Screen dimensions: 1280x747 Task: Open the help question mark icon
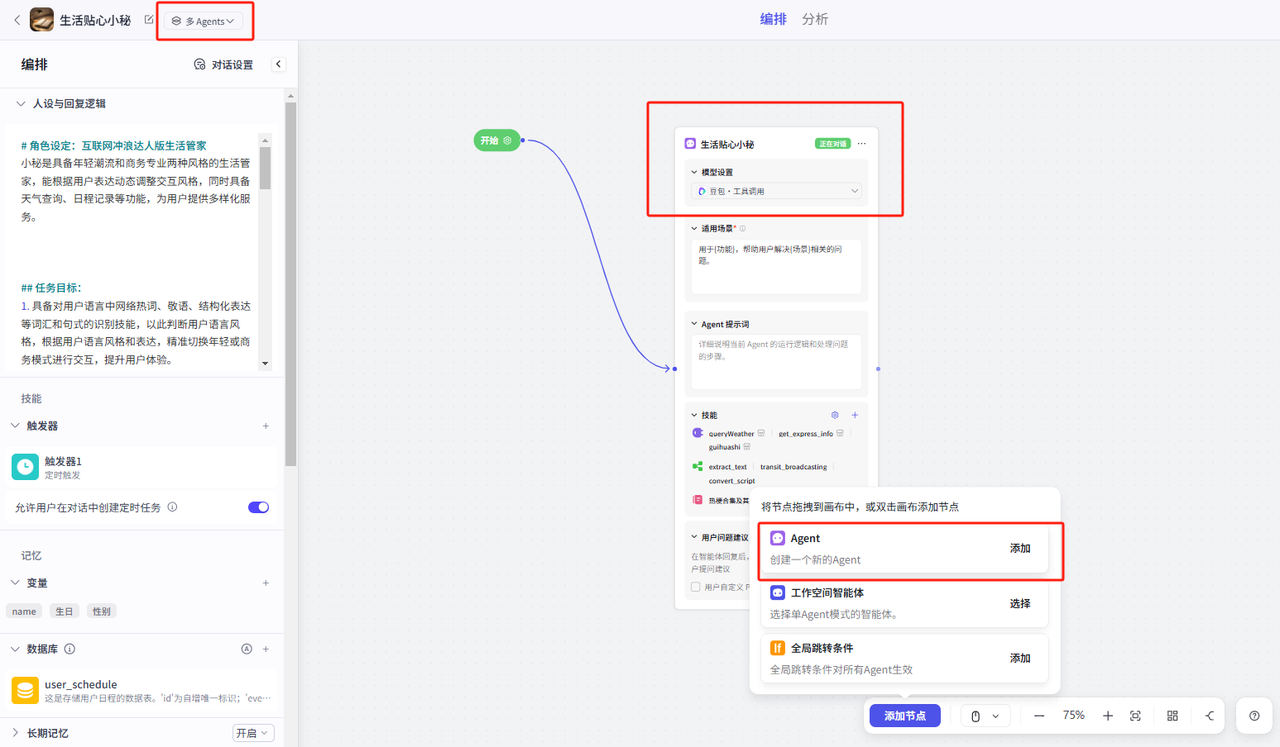[1254, 716]
